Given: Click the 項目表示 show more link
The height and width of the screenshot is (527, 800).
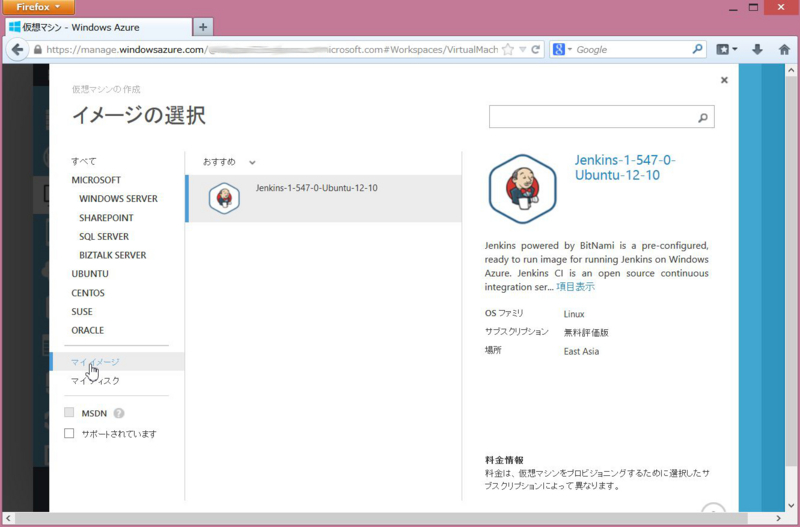Looking at the screenshot, I should [x=576, y=287].
